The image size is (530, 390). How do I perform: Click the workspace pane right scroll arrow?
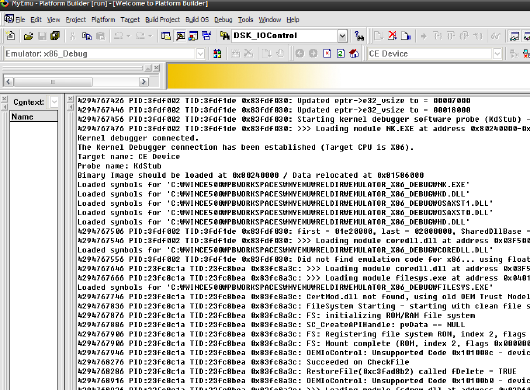[144, 81]
